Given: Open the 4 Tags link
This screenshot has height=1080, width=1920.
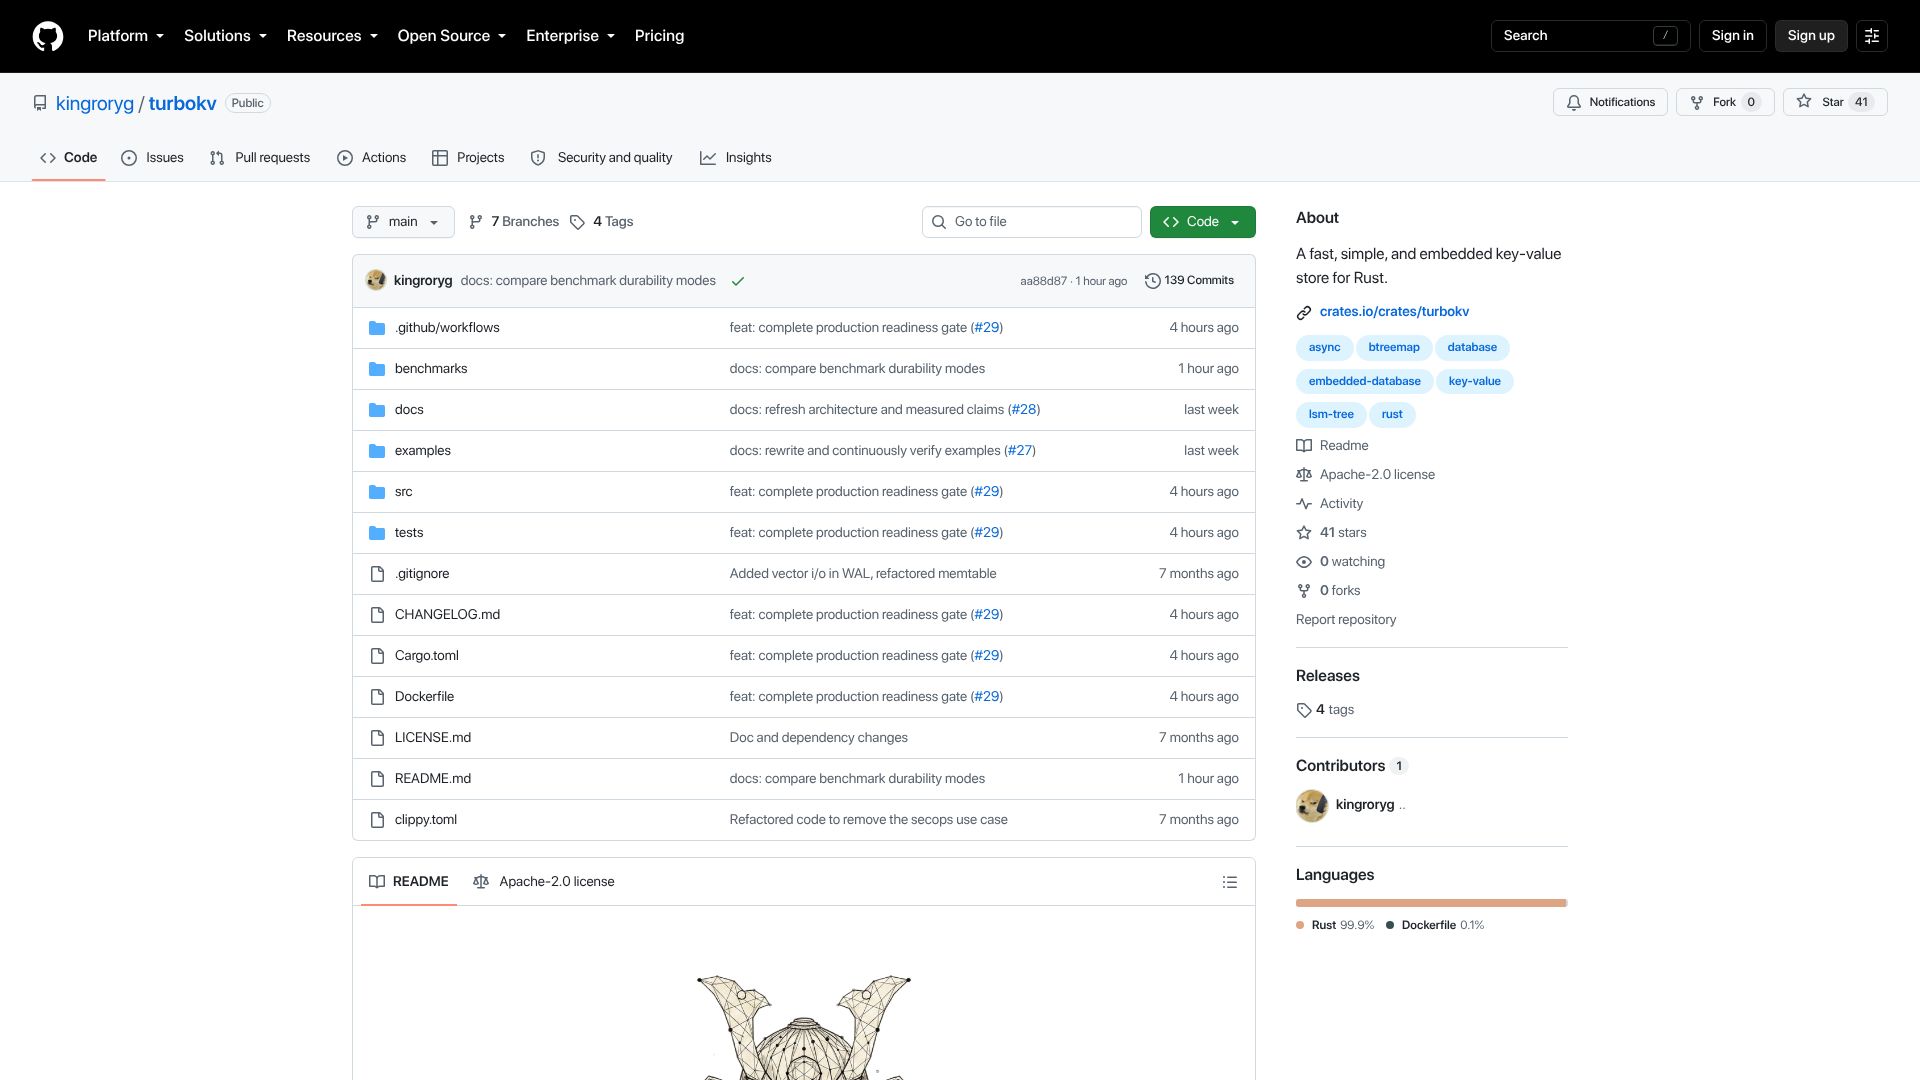Looking at the screenshot, I should point(602,222).
